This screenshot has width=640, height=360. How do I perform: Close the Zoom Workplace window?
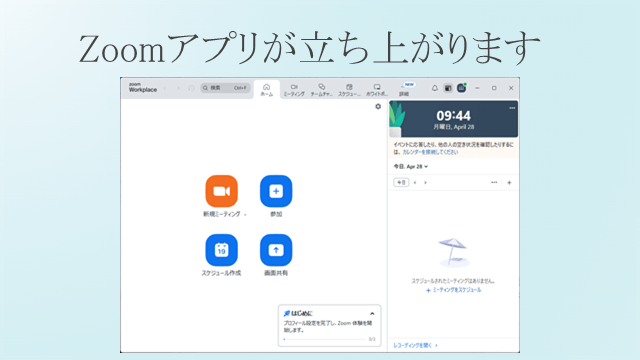click(511, 88)
